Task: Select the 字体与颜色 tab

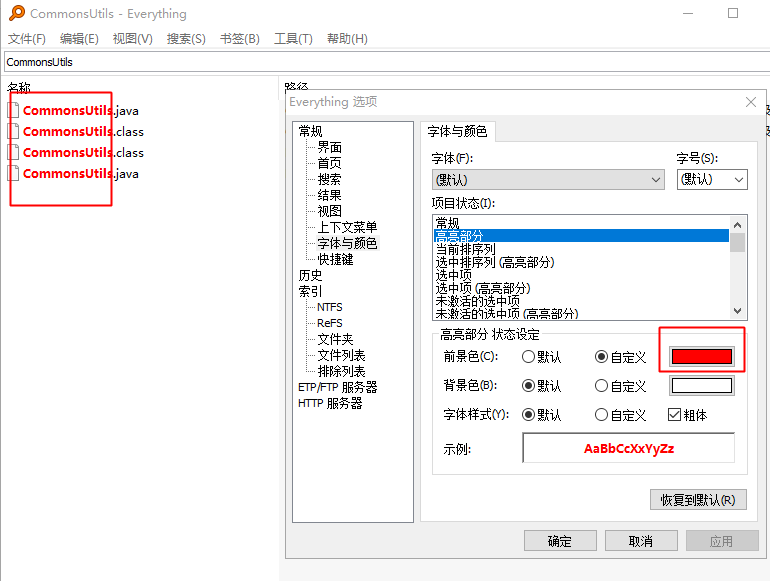Action: pyautogui.click(x=457, y=131)
